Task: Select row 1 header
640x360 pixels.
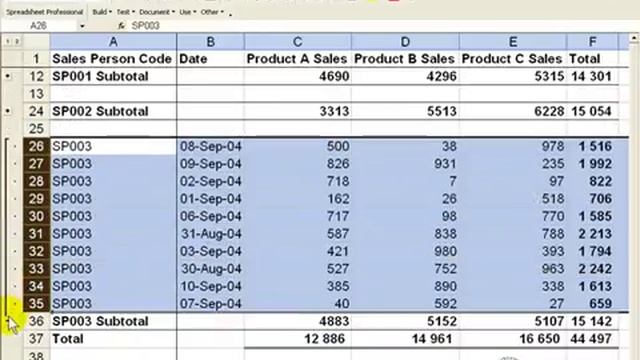Action: coord(36,59)
